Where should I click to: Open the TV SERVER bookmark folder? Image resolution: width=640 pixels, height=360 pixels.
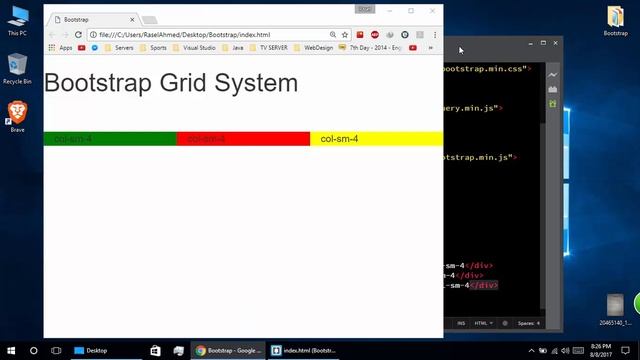point(269,48)
